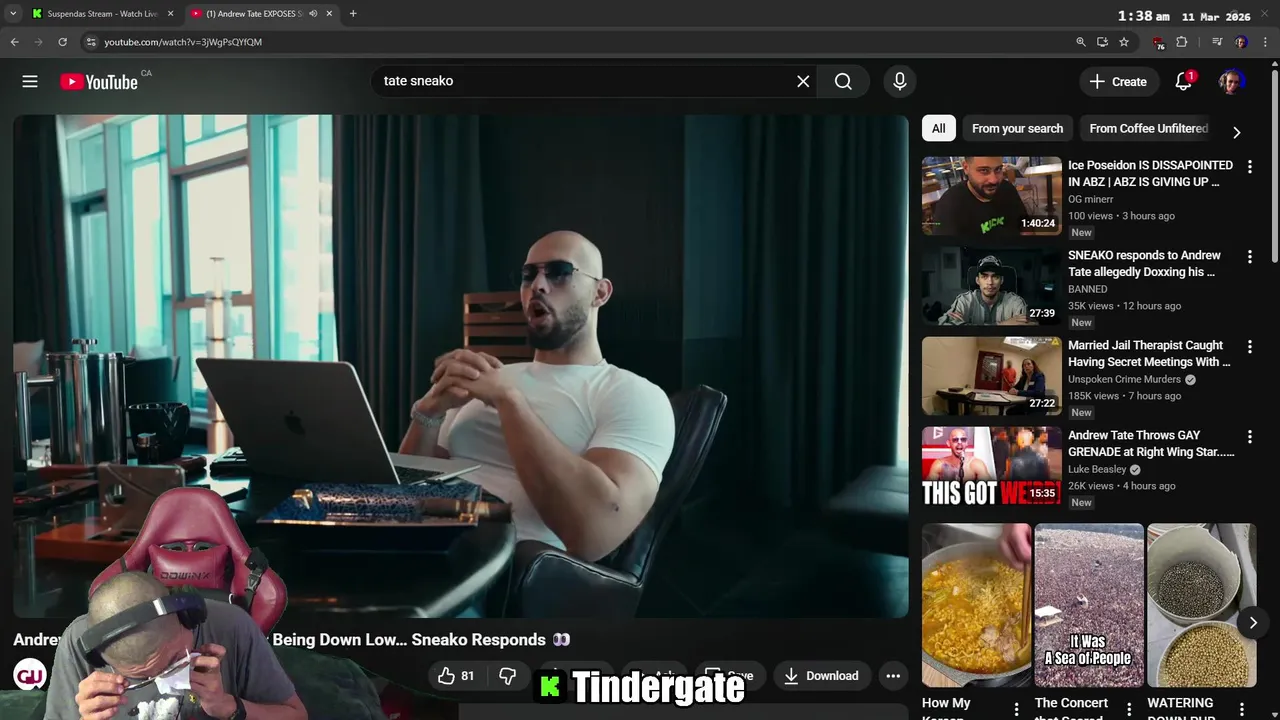Screen dimensions: 1280x720
Task: Click the magnifier search button
Action: click(x=843, y=82)
